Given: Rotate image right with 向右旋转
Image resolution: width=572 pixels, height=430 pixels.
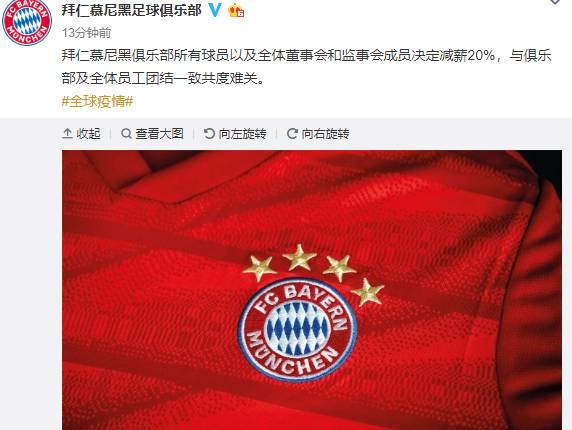Looking at the screenshot, I should point(318,134).
